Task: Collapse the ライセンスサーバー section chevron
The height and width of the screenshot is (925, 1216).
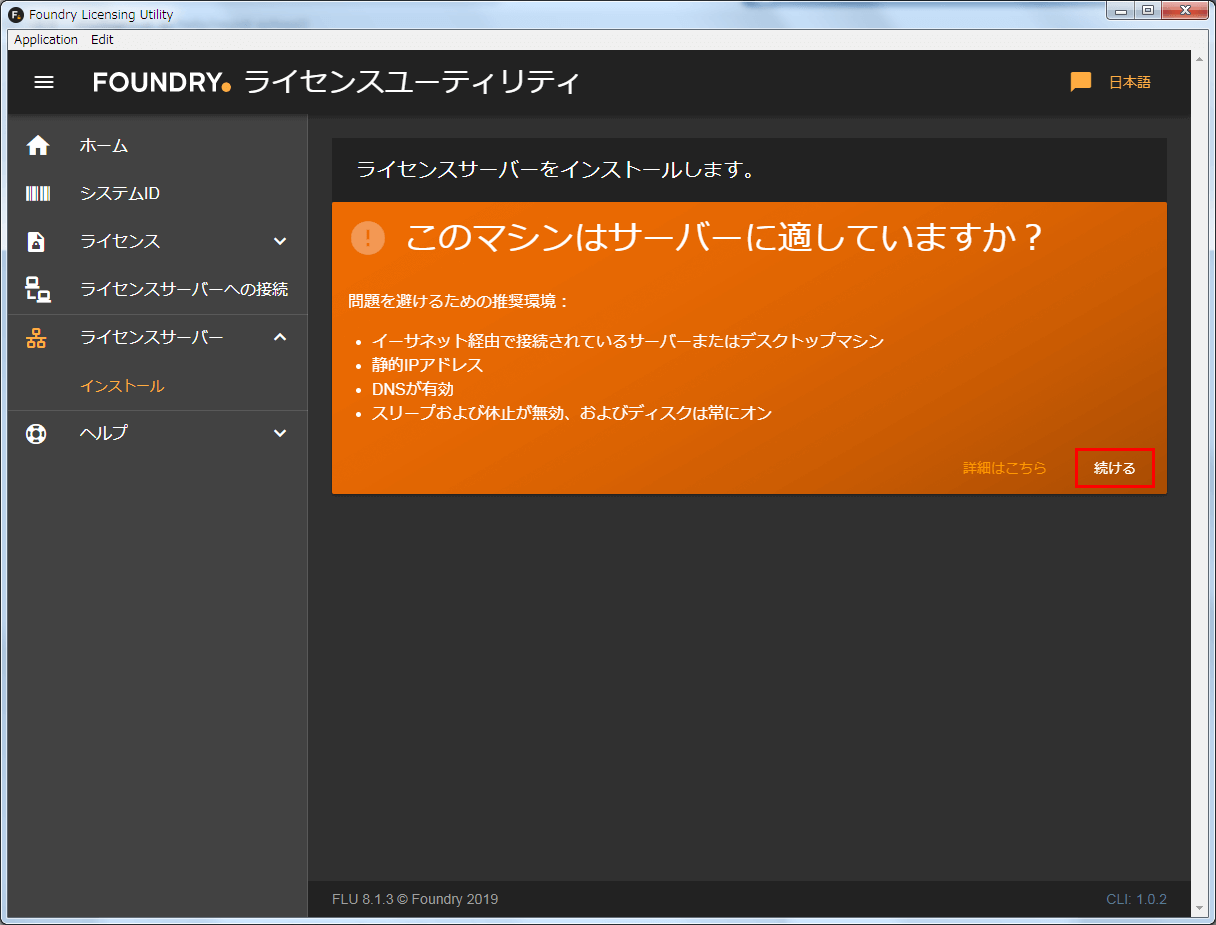Action: click(x=280, y=337)
